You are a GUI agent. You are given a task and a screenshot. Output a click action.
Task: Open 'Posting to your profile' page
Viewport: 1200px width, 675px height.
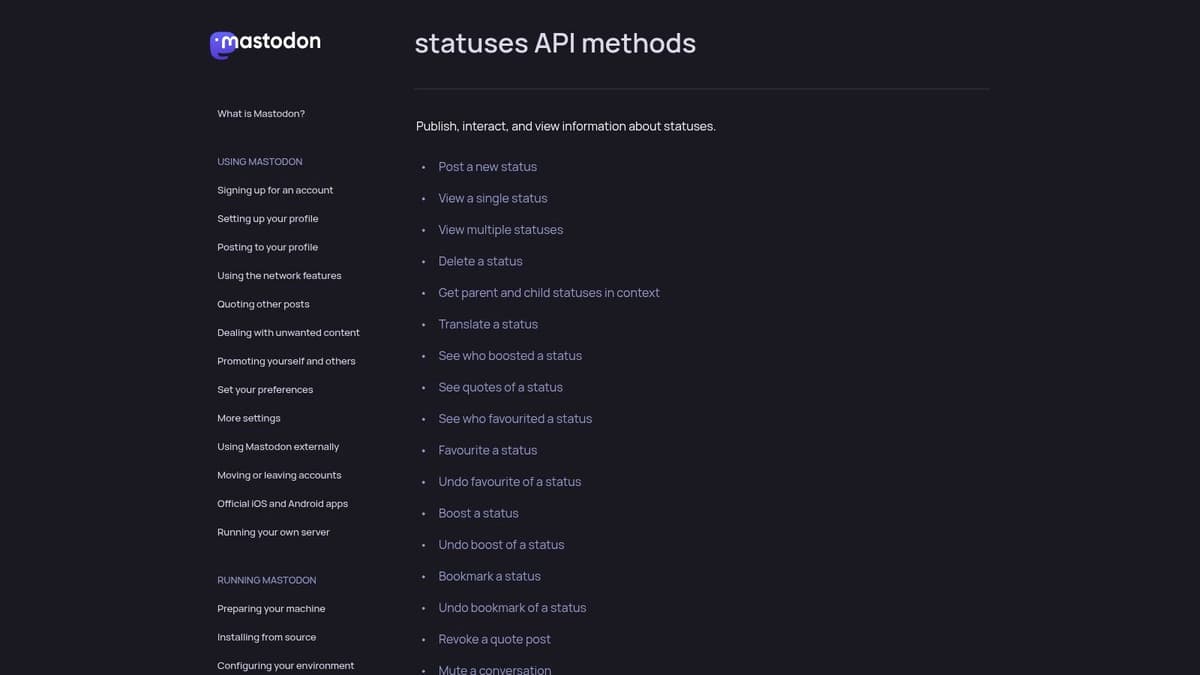click(268, 247)
